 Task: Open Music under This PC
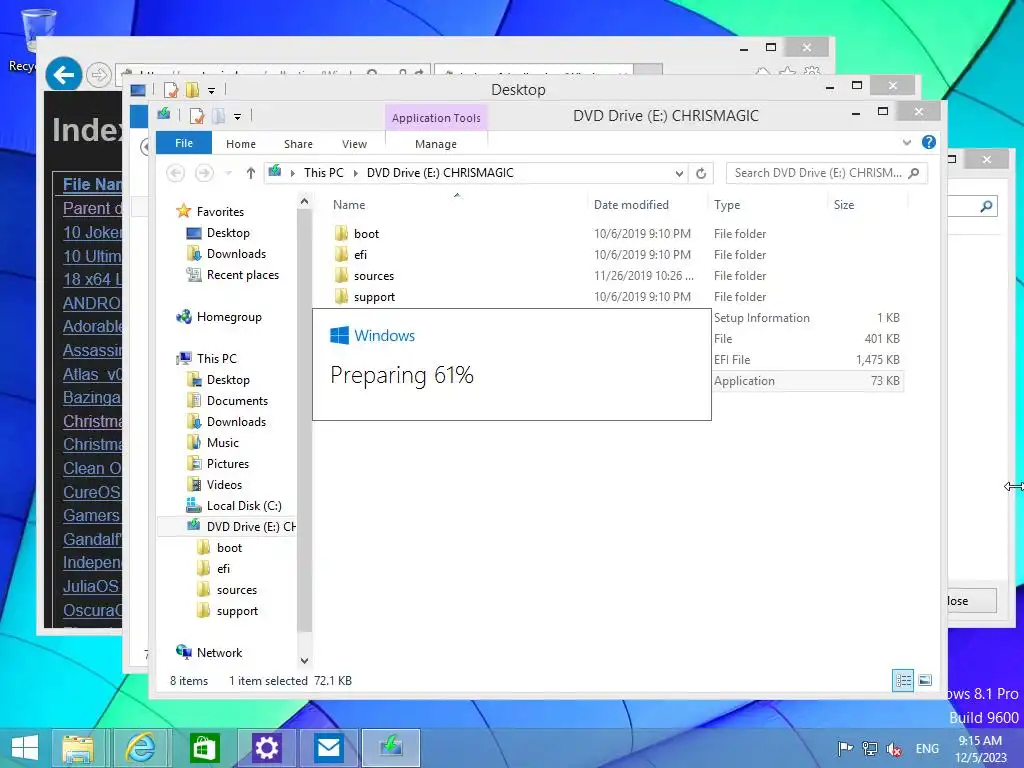(223, 442)
